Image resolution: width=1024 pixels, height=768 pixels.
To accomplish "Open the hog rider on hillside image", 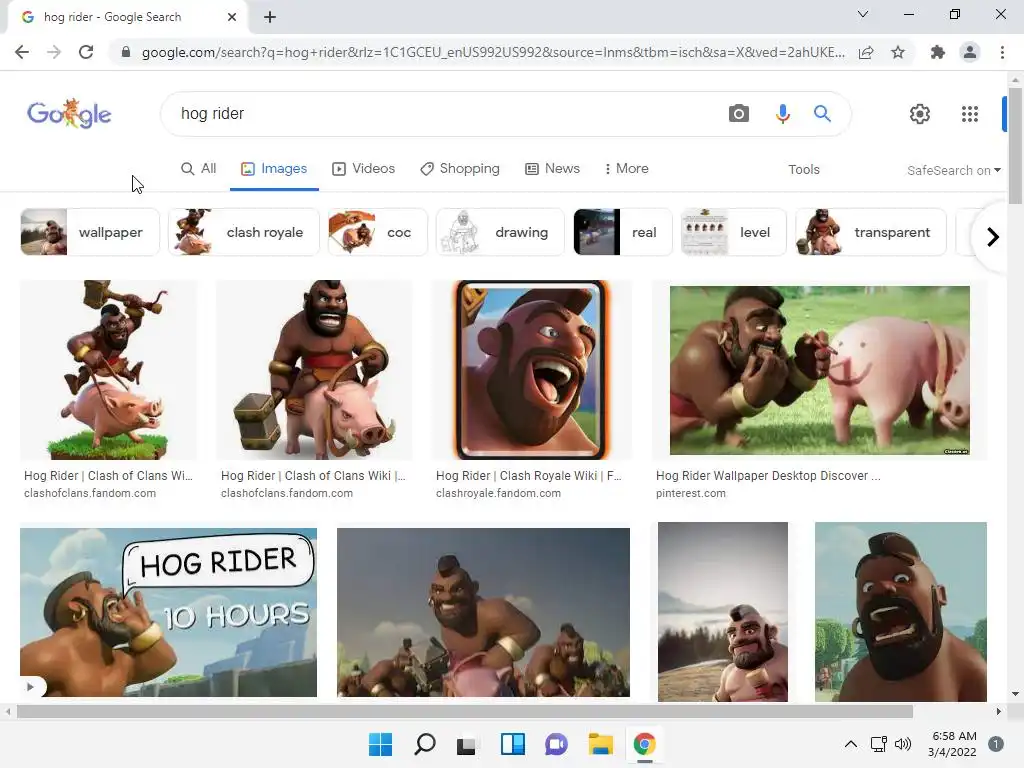I will click(723, 612).
